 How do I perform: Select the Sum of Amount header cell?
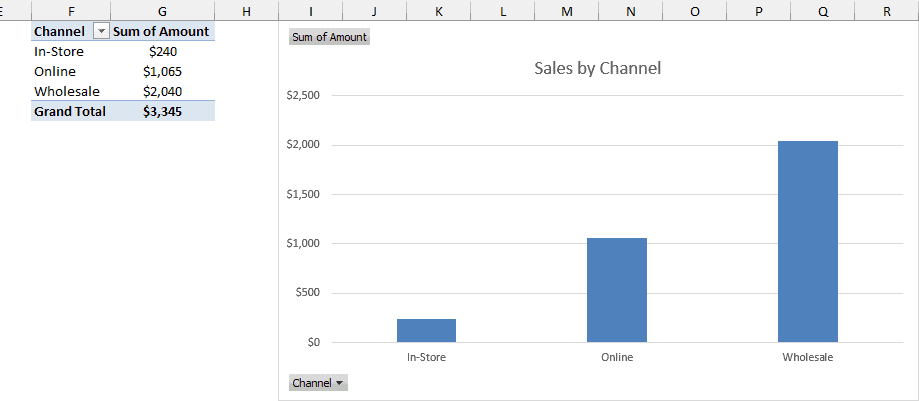[163, 31]
